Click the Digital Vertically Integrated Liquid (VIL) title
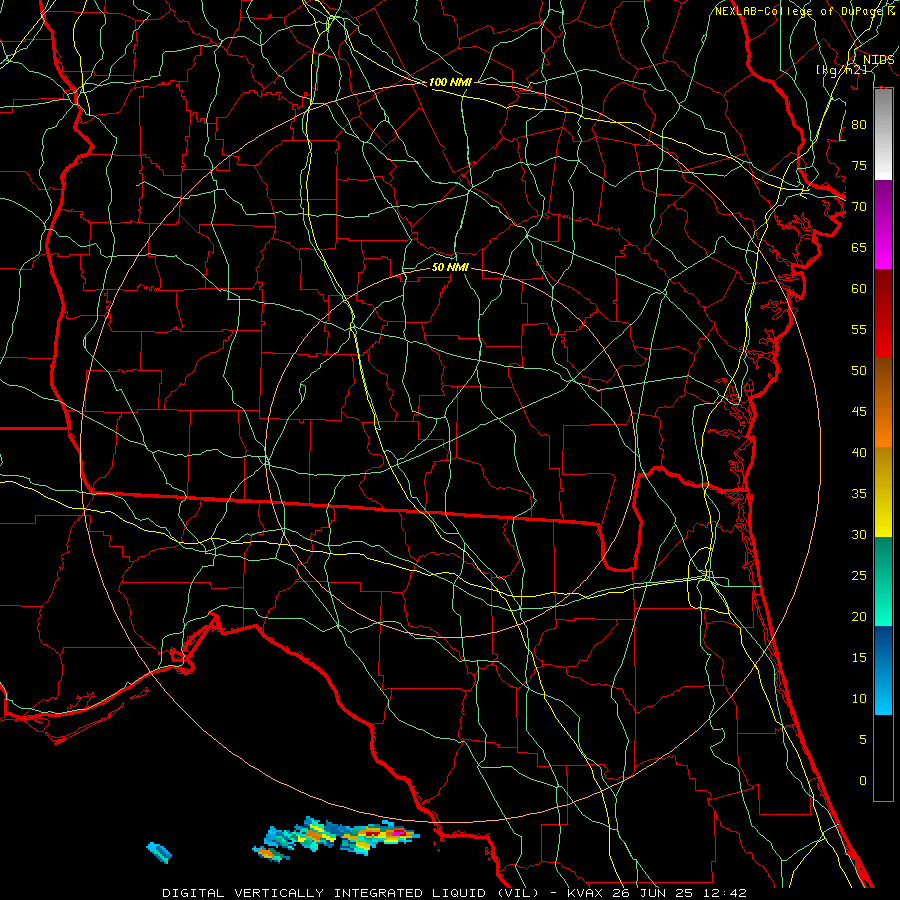 point(352,893)
